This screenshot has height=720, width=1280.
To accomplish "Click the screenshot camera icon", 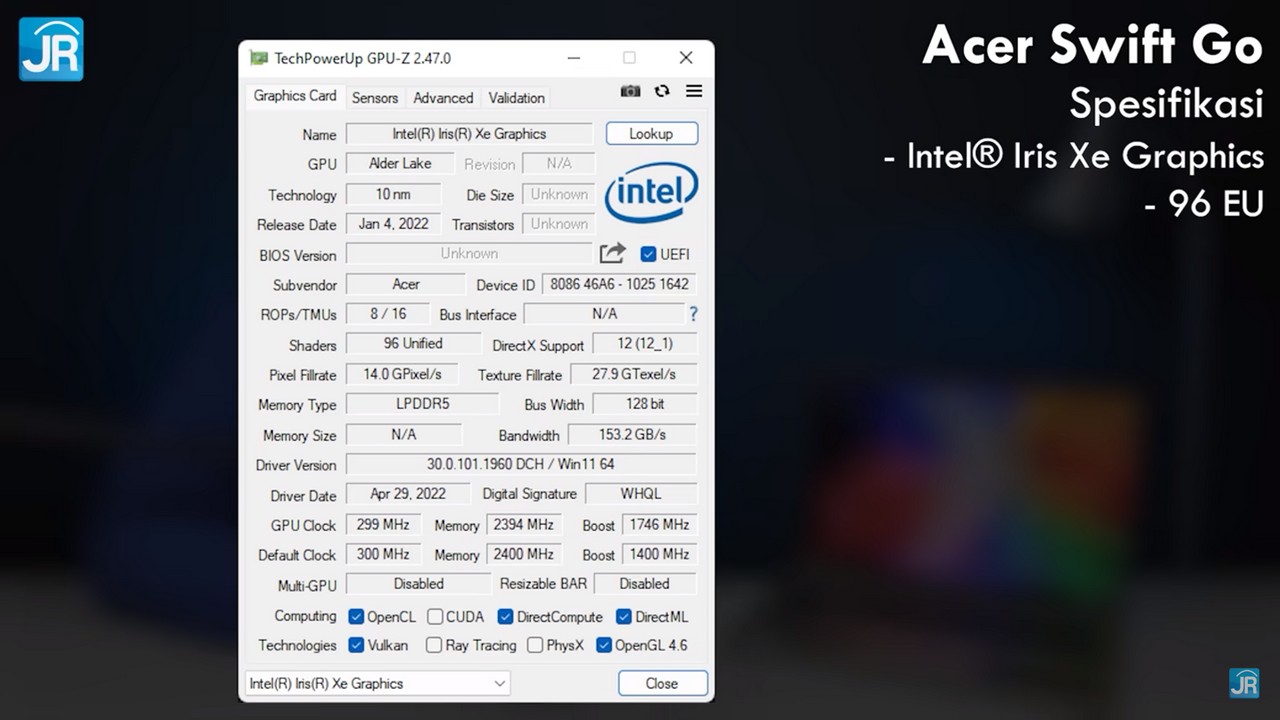I will (x=630, y=91).
